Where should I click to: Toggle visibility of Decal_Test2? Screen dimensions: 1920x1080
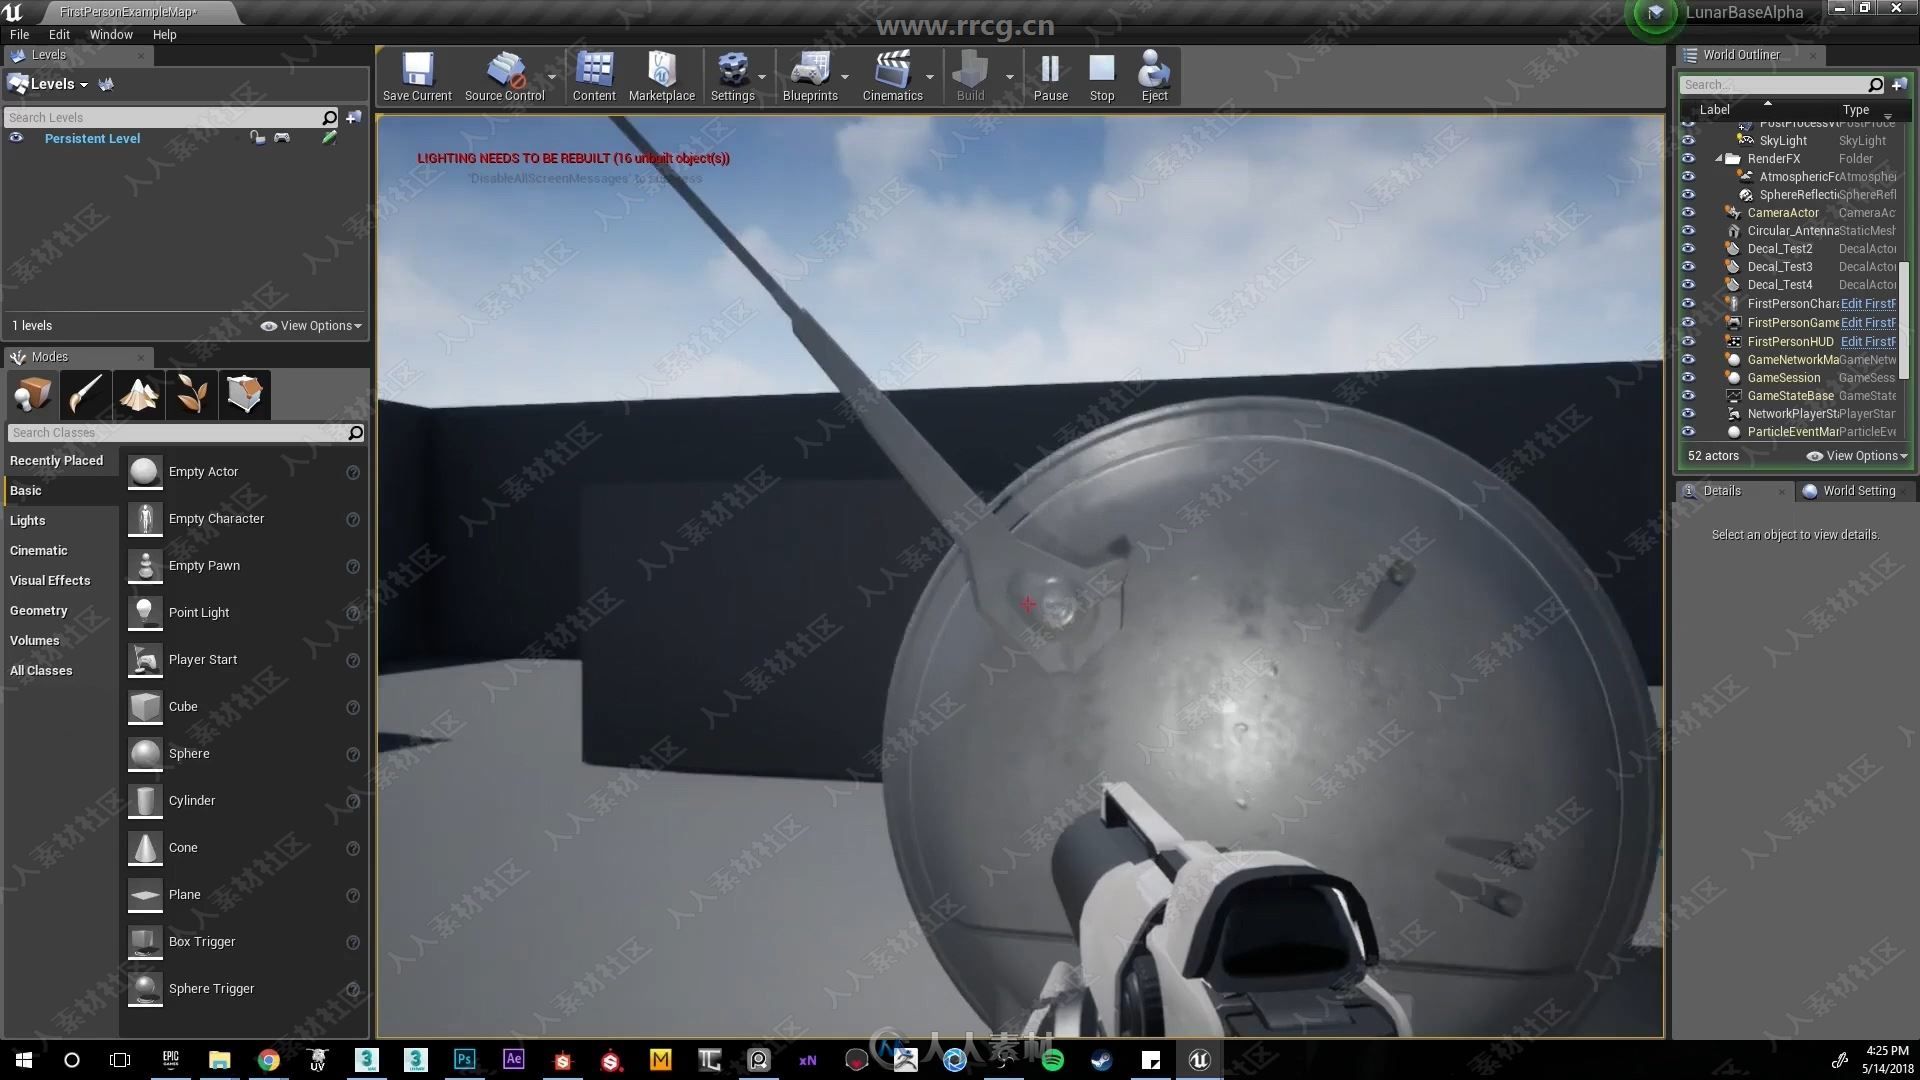click(x=1689, y=249)
